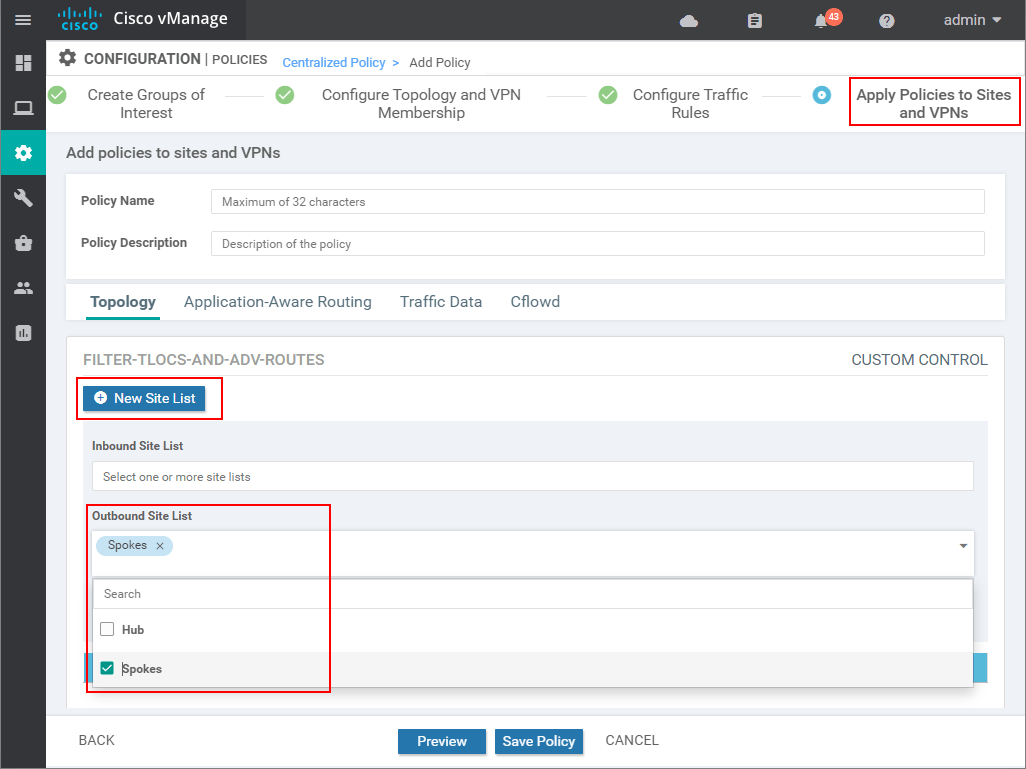The height and width of the screenshot is (769, 1026).
Task: Expand the Outbound Site List dropdown arrow
Action: tap(963, 545)
